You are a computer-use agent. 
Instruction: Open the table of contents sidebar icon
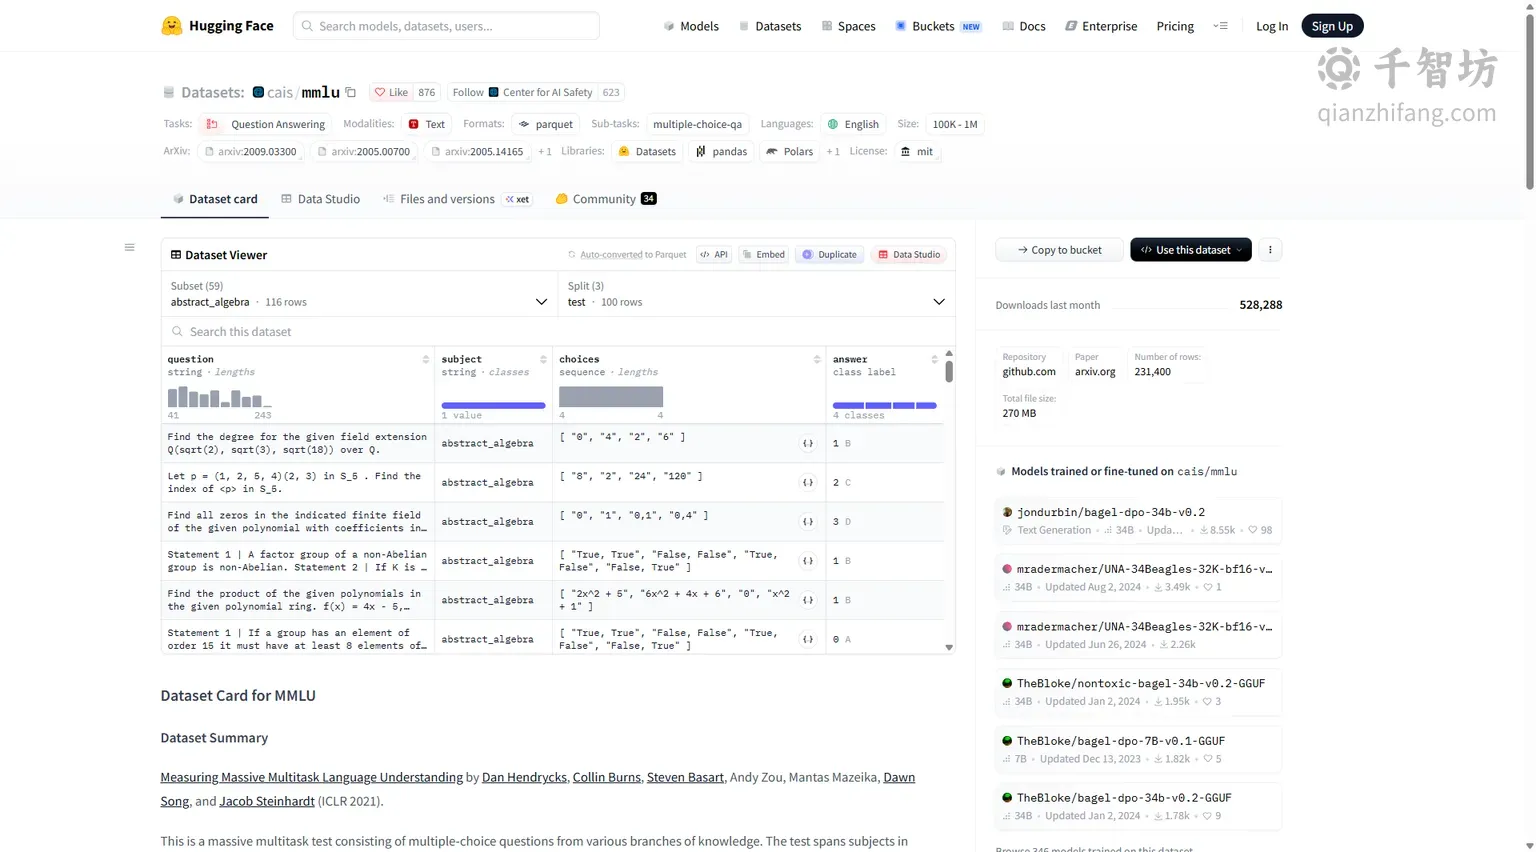point(129,247)
